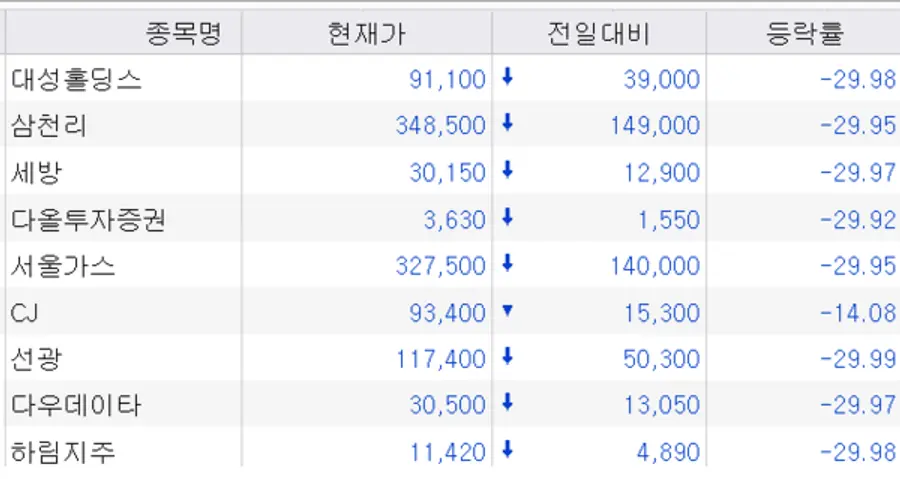Select the 대성홀딩스 stock name

77,79
